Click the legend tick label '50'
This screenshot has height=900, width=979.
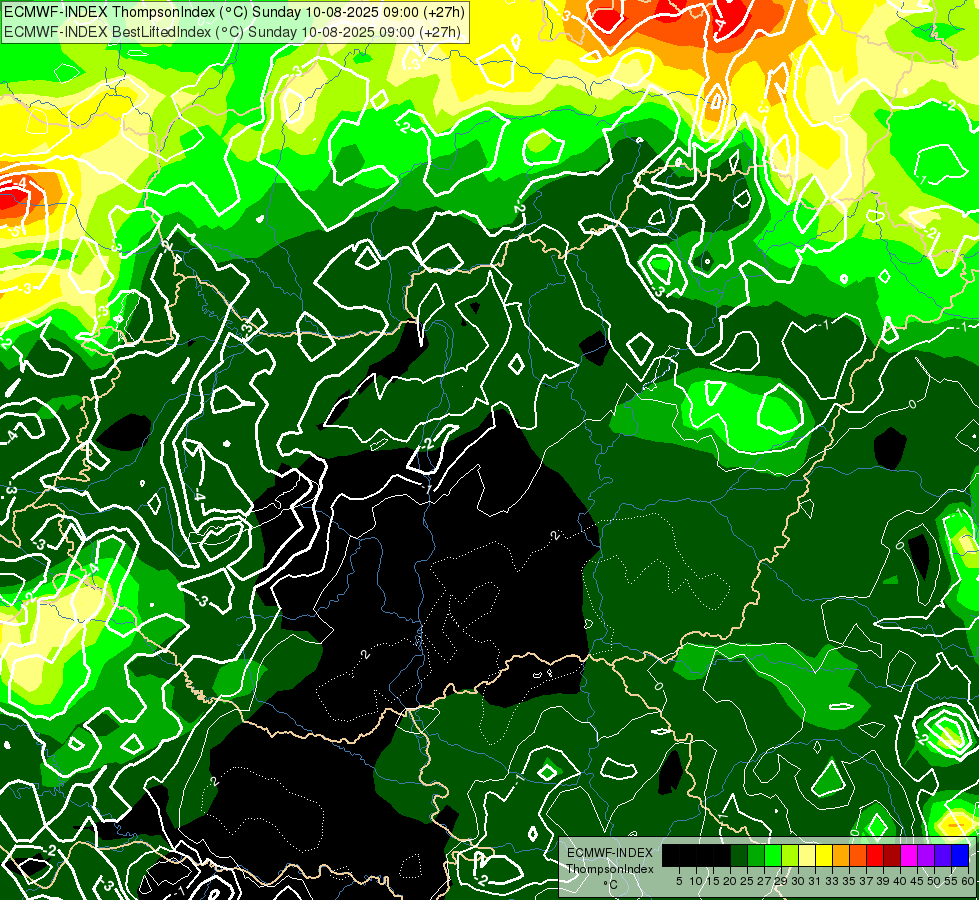(x=934, y=881)
